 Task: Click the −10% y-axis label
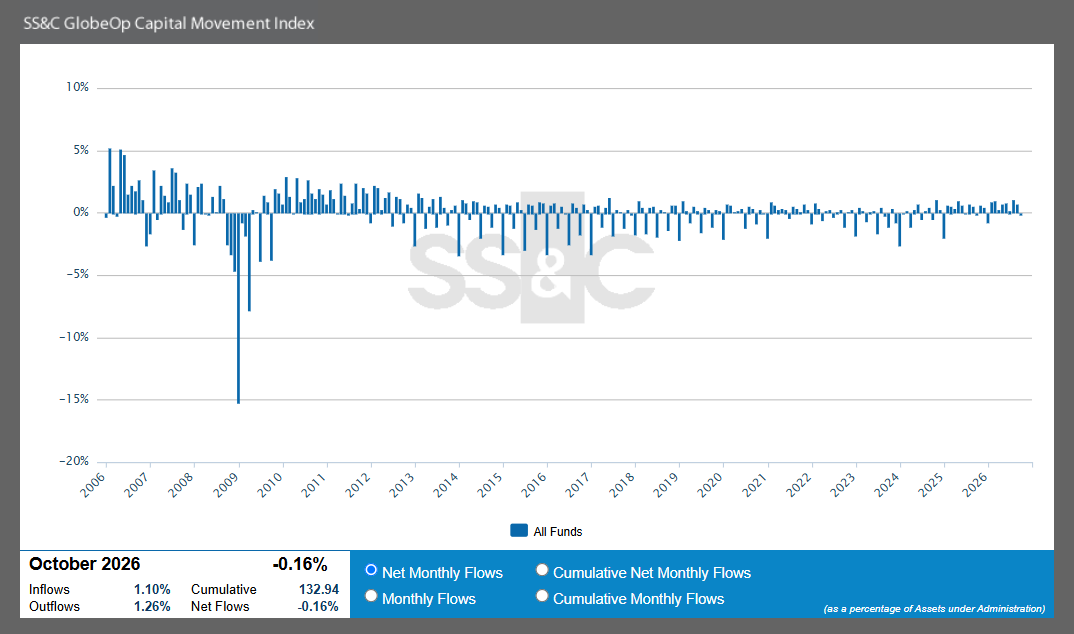point(74,337)
